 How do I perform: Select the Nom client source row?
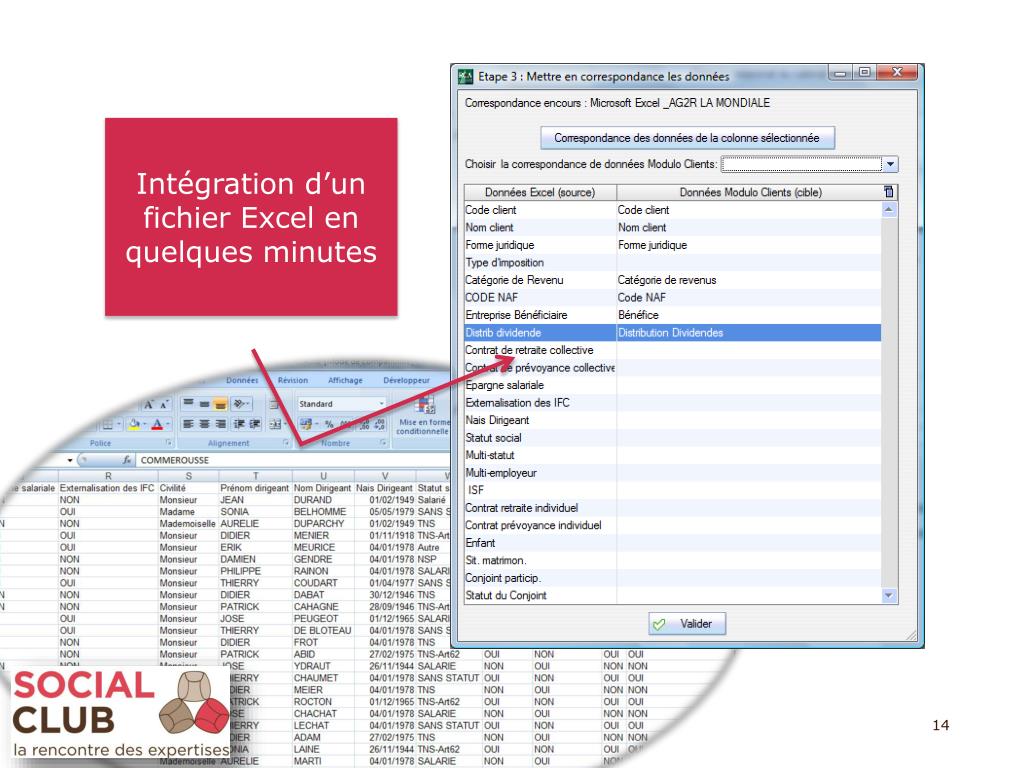click(x=673, y=227)
